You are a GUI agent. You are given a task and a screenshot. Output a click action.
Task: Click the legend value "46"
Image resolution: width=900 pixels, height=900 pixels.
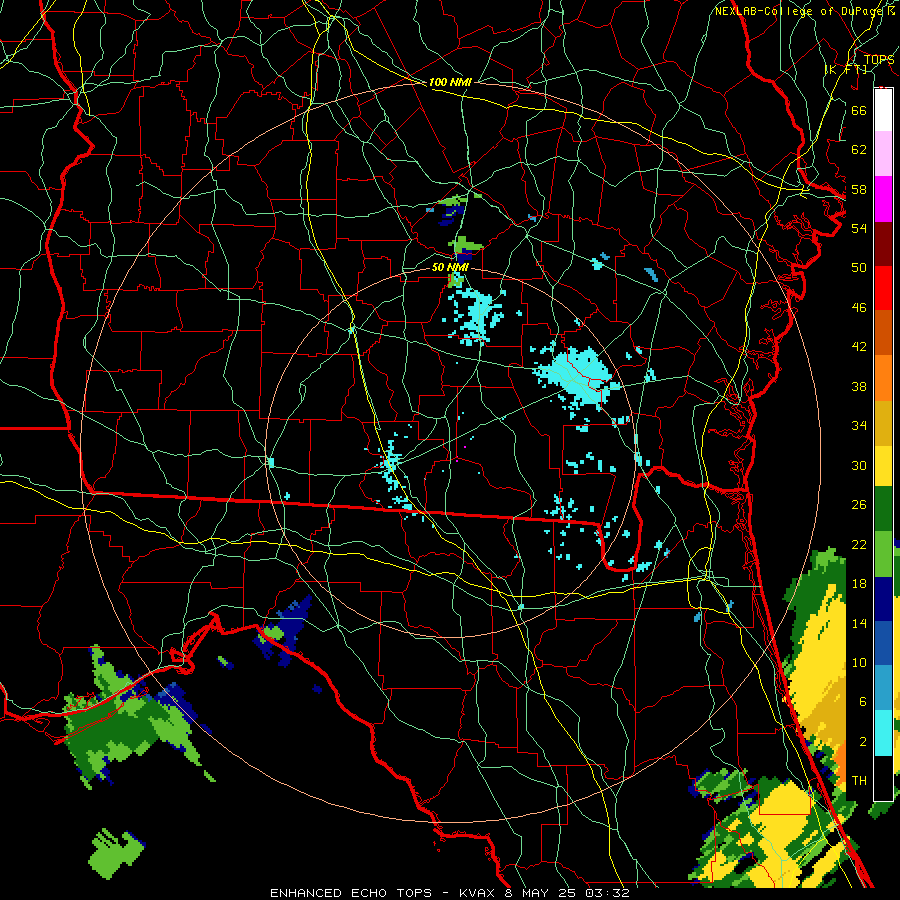click(859, 308)
